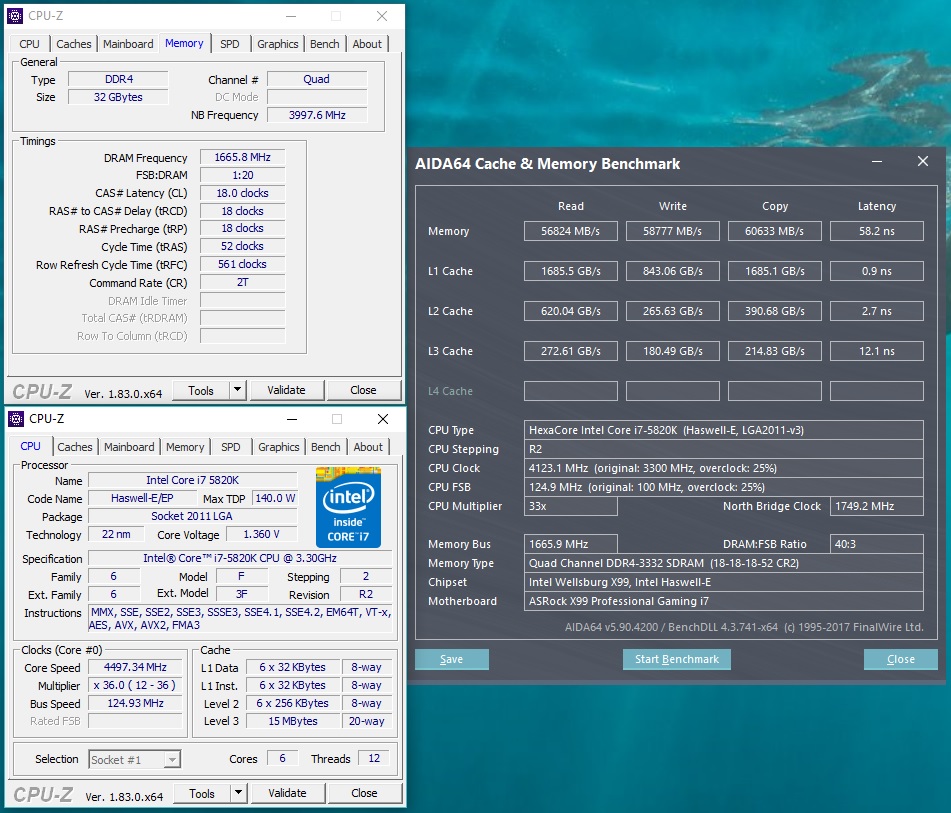Switch to SPD tab in upper CPU-Z window

(229, 44)
